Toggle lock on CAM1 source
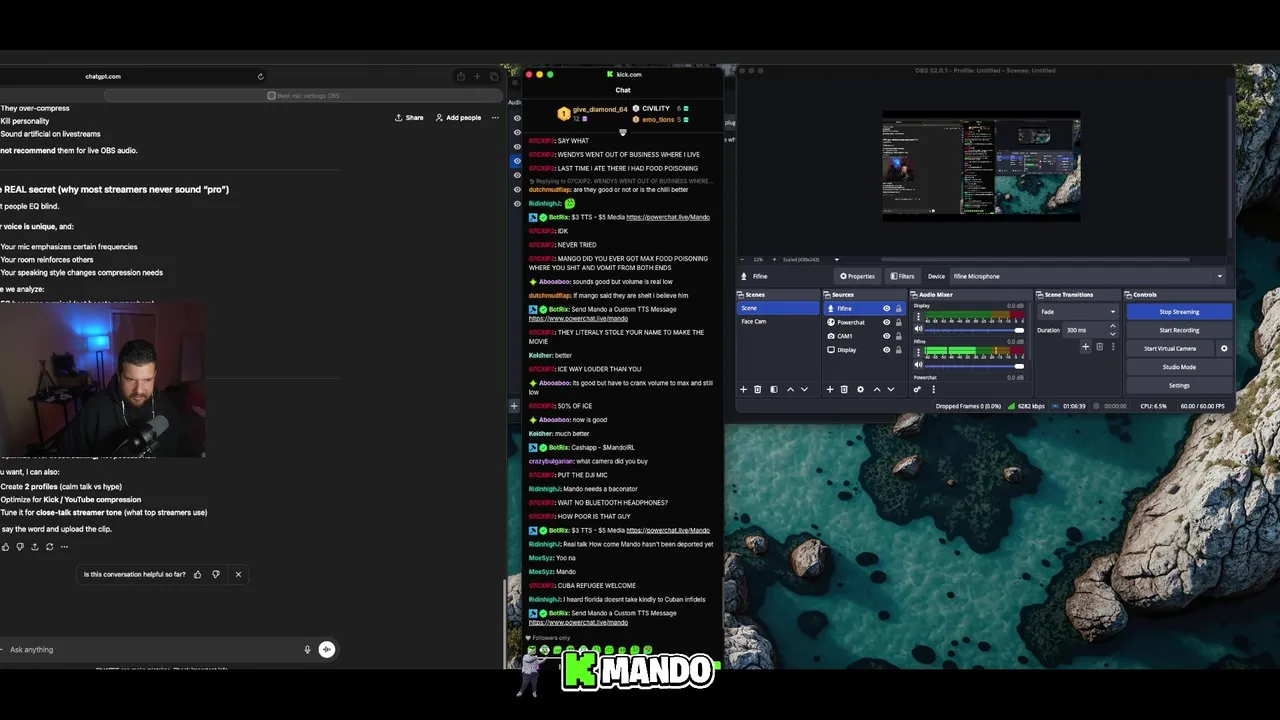Viewport: 1280px width, 720px height. pos(898,336)
